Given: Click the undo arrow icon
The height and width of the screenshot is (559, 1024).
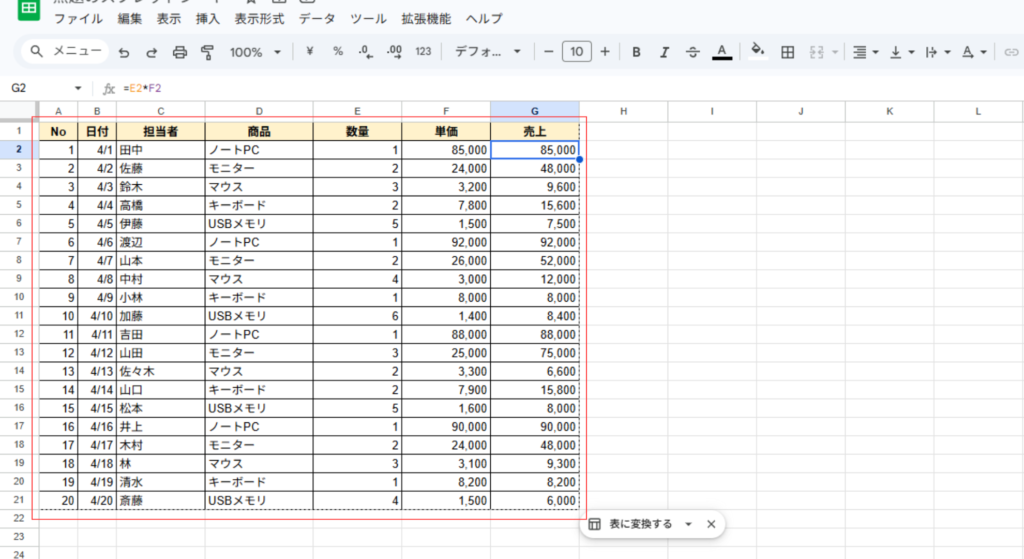Looking at the screenshot, I should pyautogui.click(x=124, y=52).
